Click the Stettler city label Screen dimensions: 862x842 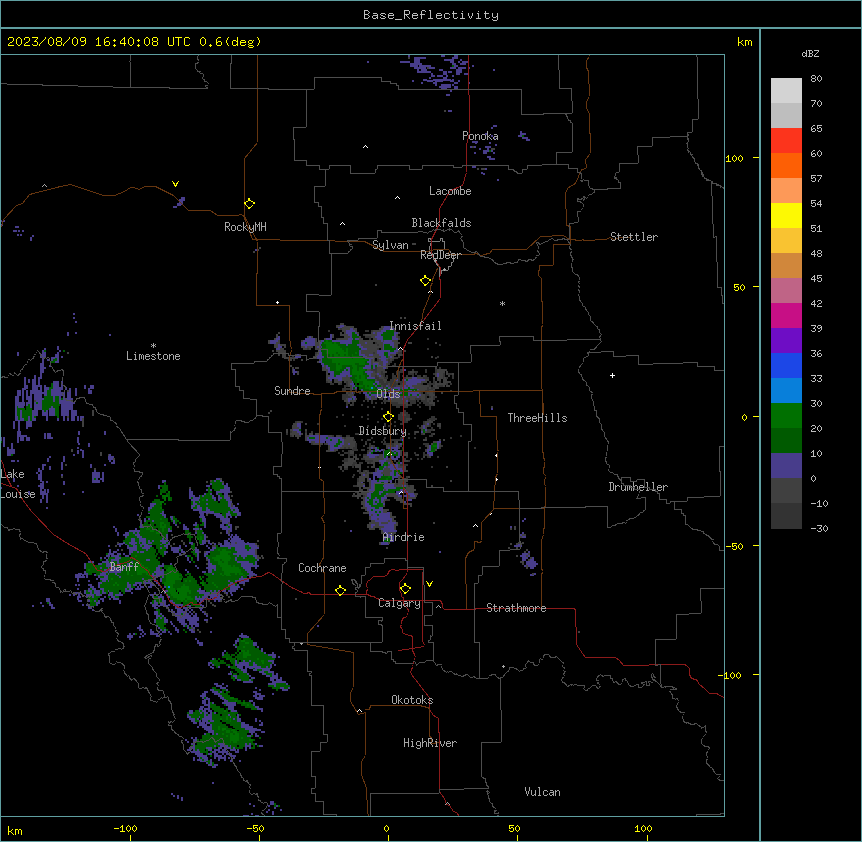[x=634, y=237]
